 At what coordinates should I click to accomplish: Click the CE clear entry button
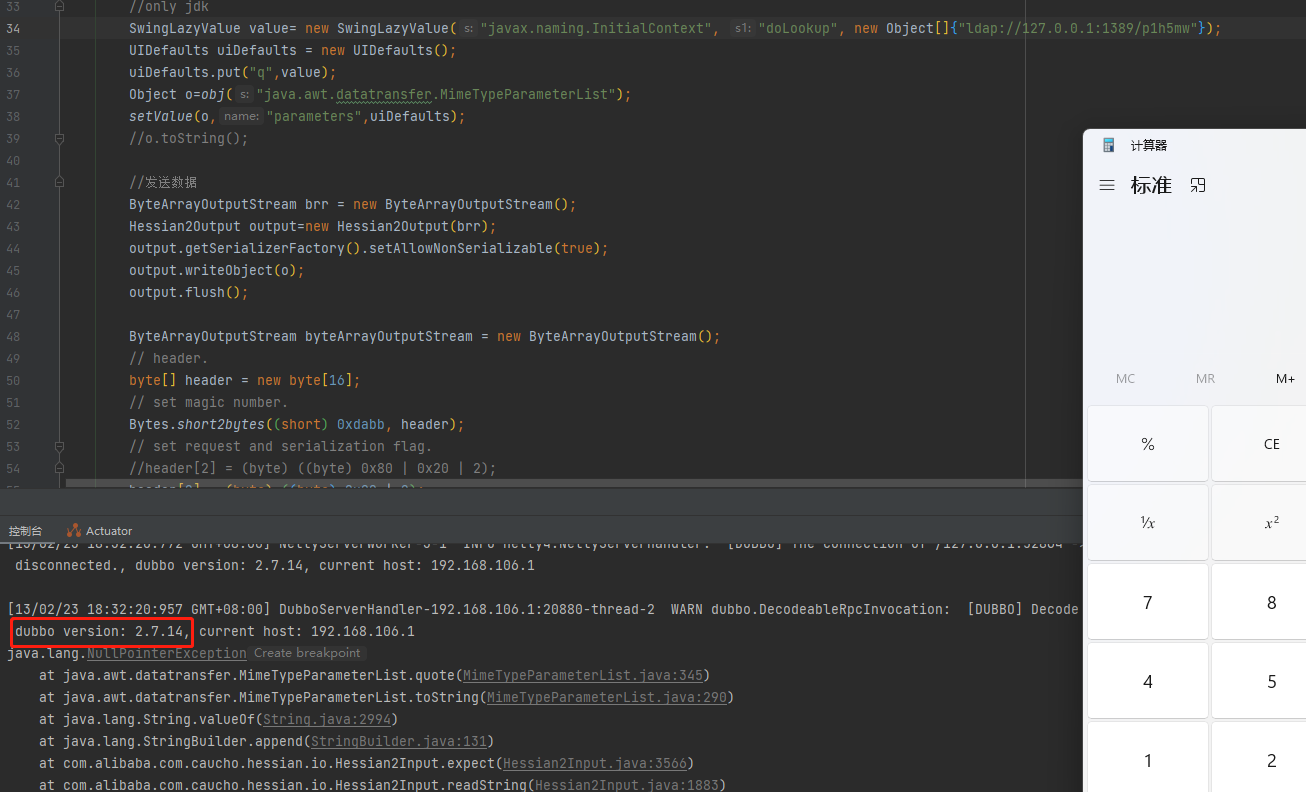click(1271, 444)
